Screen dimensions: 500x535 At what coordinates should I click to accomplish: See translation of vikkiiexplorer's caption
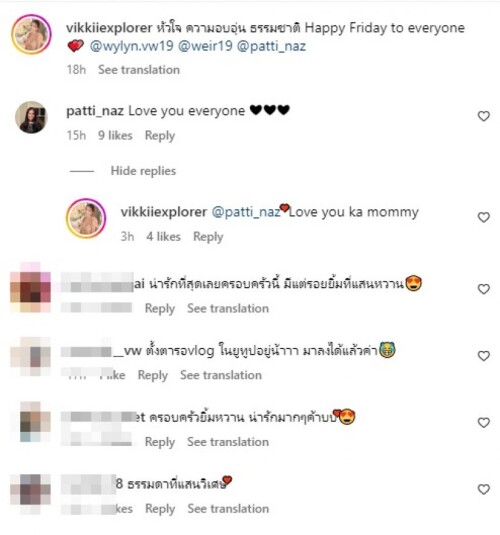coord(139,70)
